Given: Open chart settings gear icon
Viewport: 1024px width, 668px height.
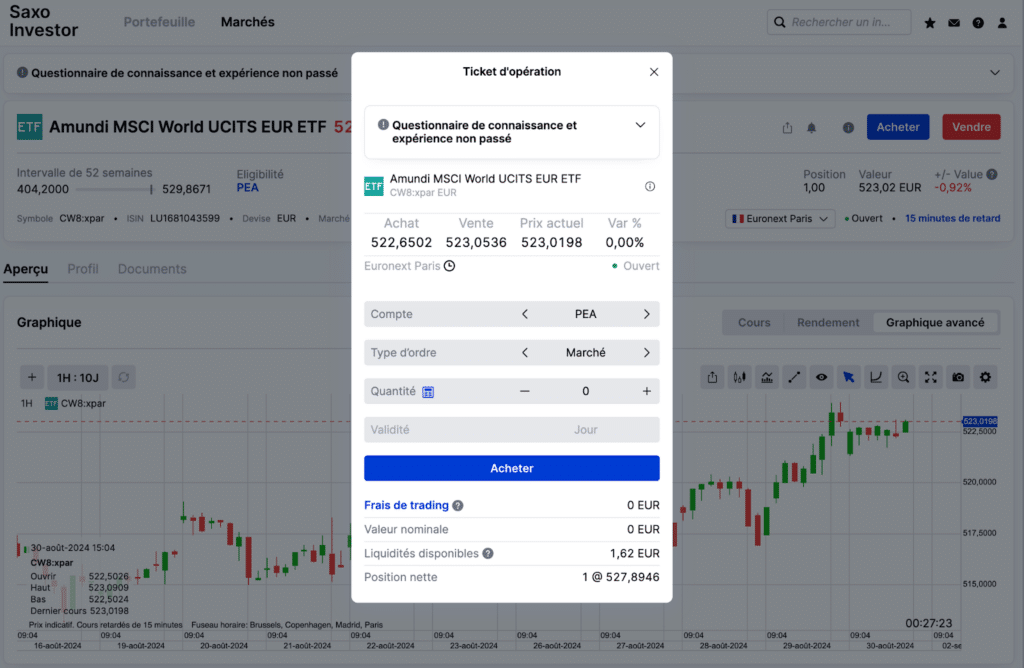Looking at the screenshot, I should tap(985, 377).
